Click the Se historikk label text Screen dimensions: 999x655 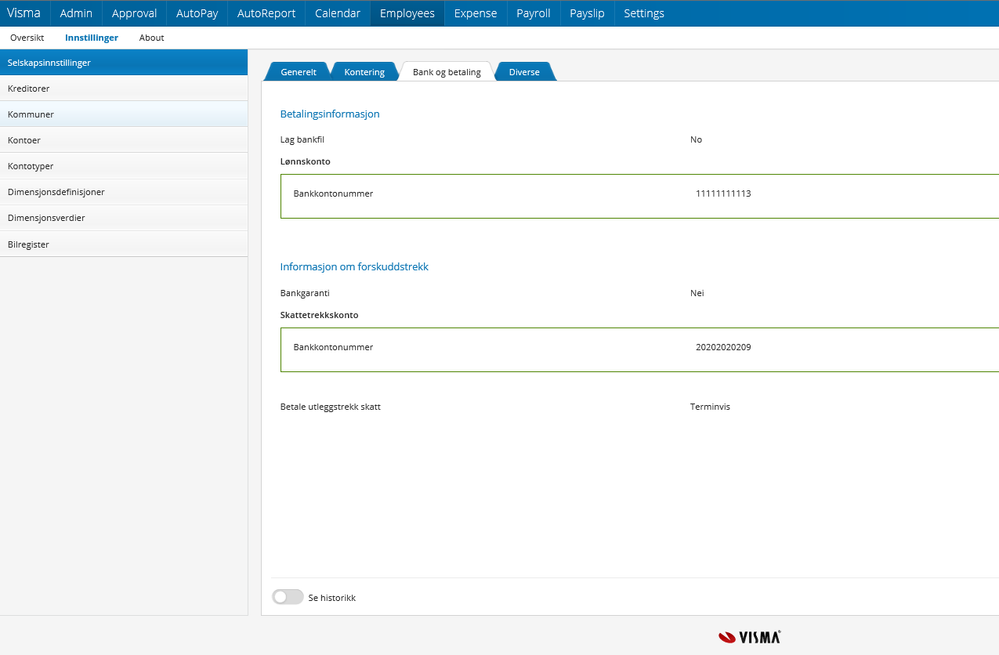pos(332,598)
